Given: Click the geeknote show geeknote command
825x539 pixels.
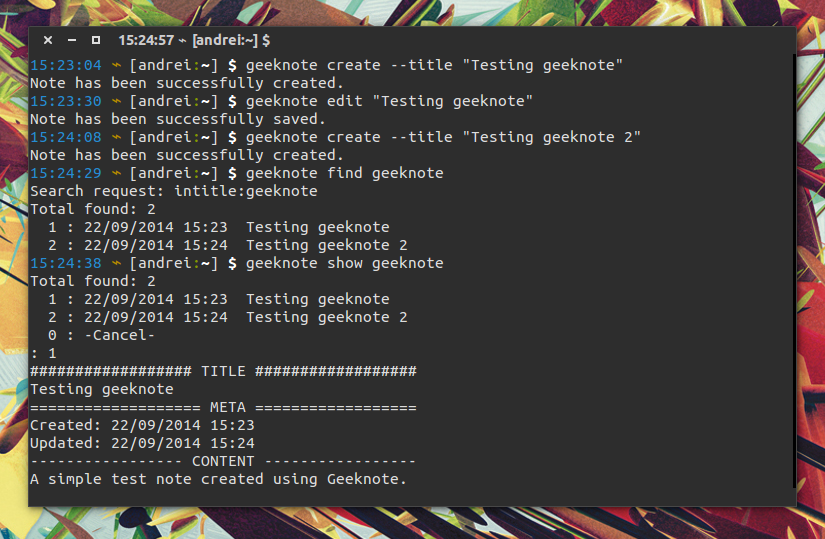Looking at the screenshot, I should tap(345, 263).
